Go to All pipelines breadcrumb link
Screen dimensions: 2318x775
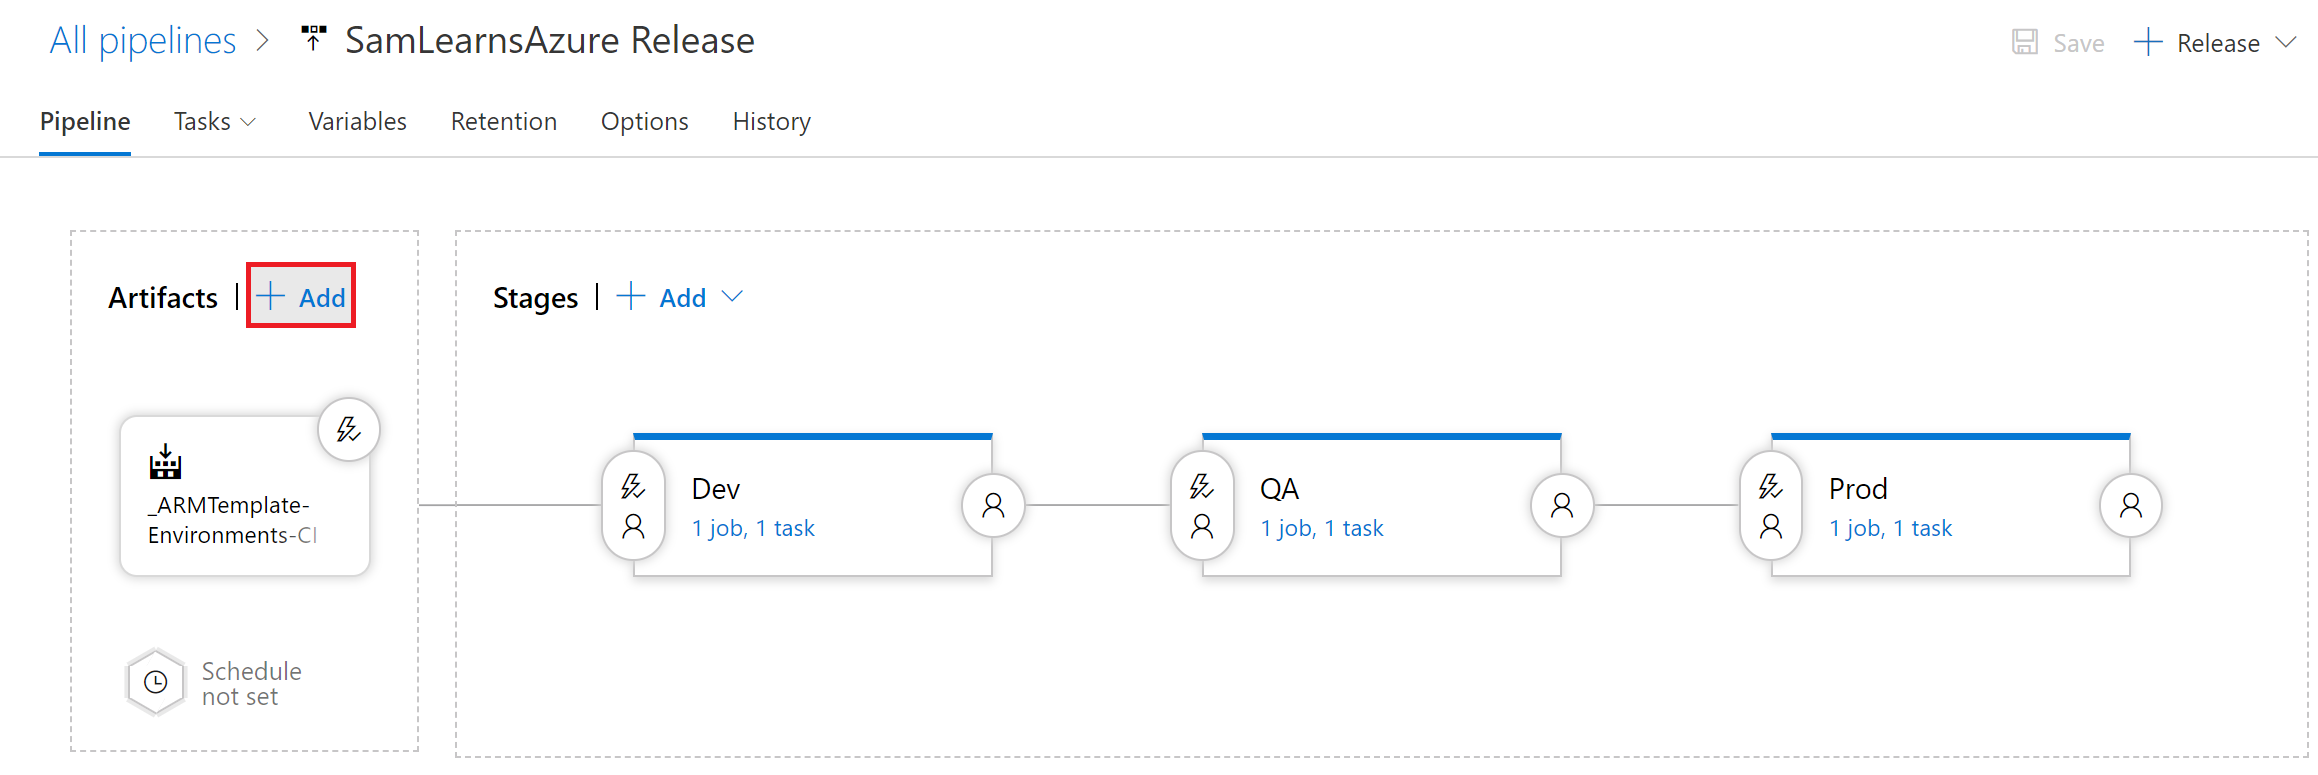point(143,41)
